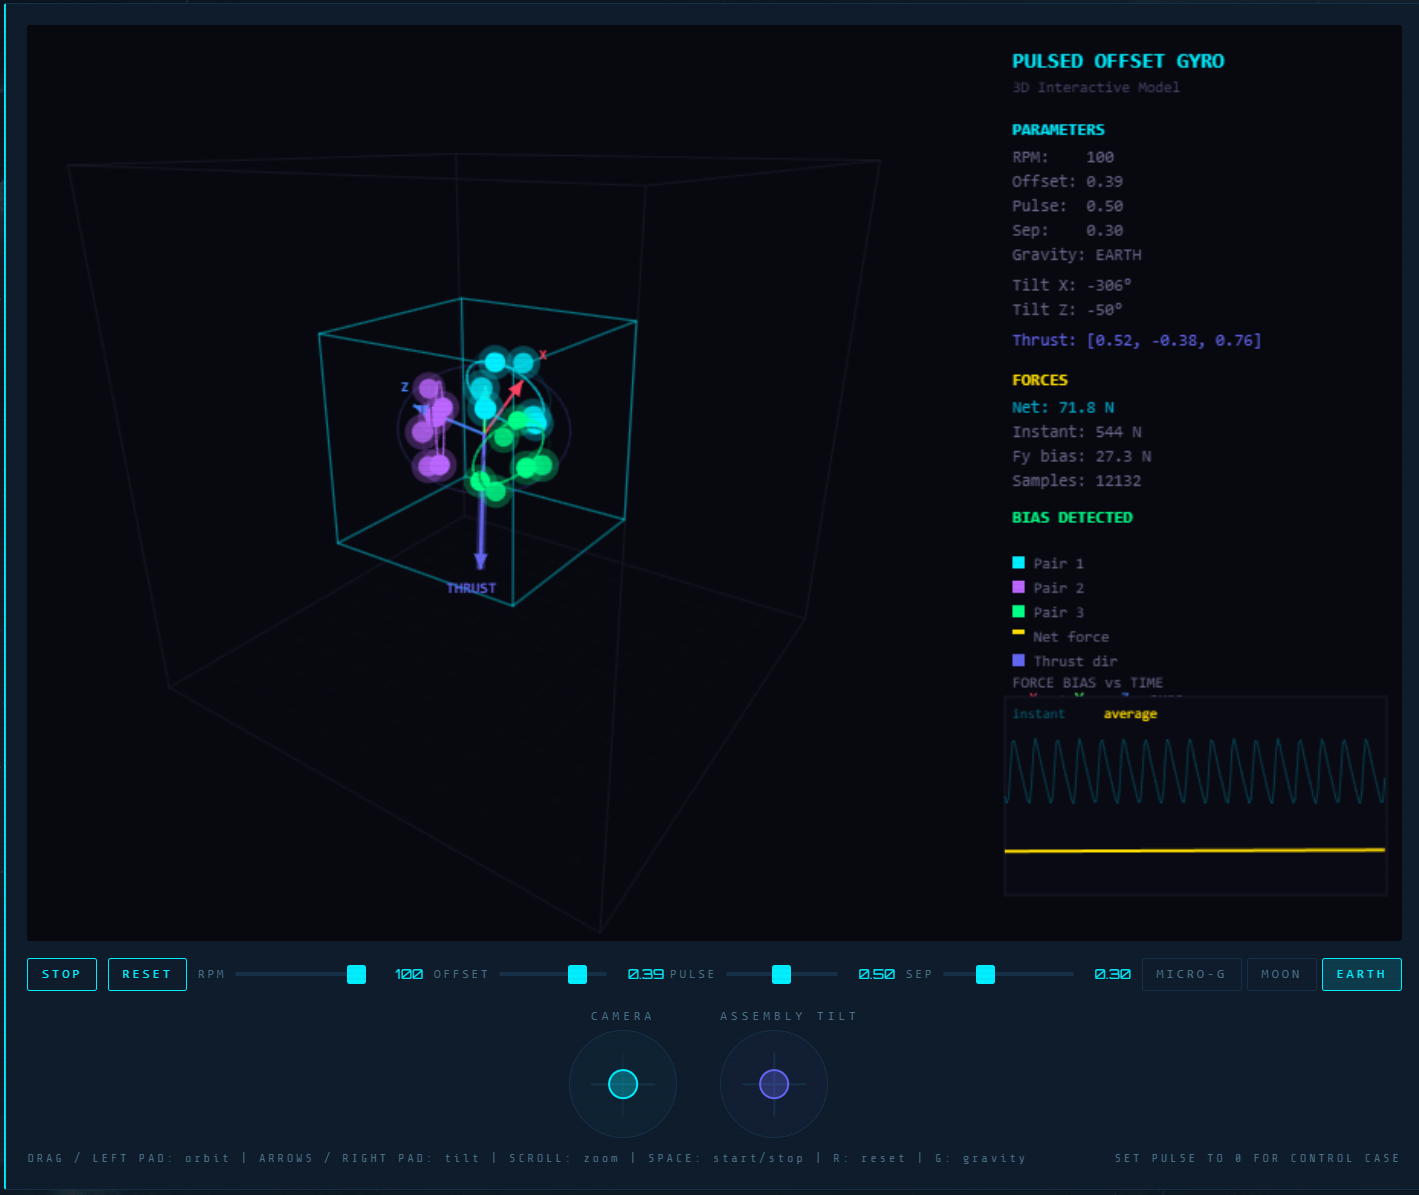
Task: Click the OFFSET slider handle
Action: click(x=577, y=974)
